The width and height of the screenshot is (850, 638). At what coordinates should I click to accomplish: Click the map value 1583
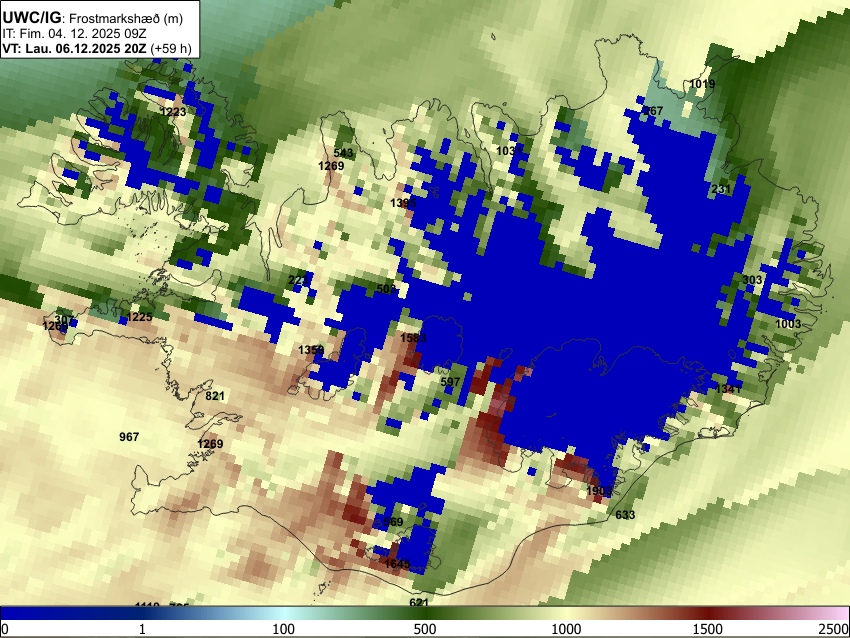(413, 338)
